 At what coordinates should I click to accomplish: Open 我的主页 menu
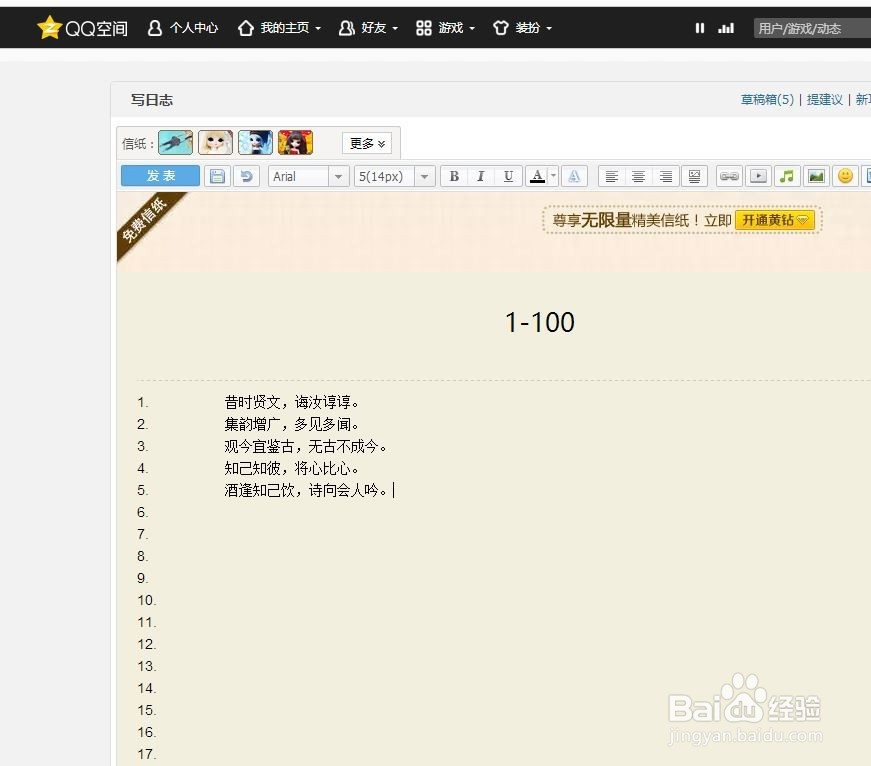click(279, 28)
